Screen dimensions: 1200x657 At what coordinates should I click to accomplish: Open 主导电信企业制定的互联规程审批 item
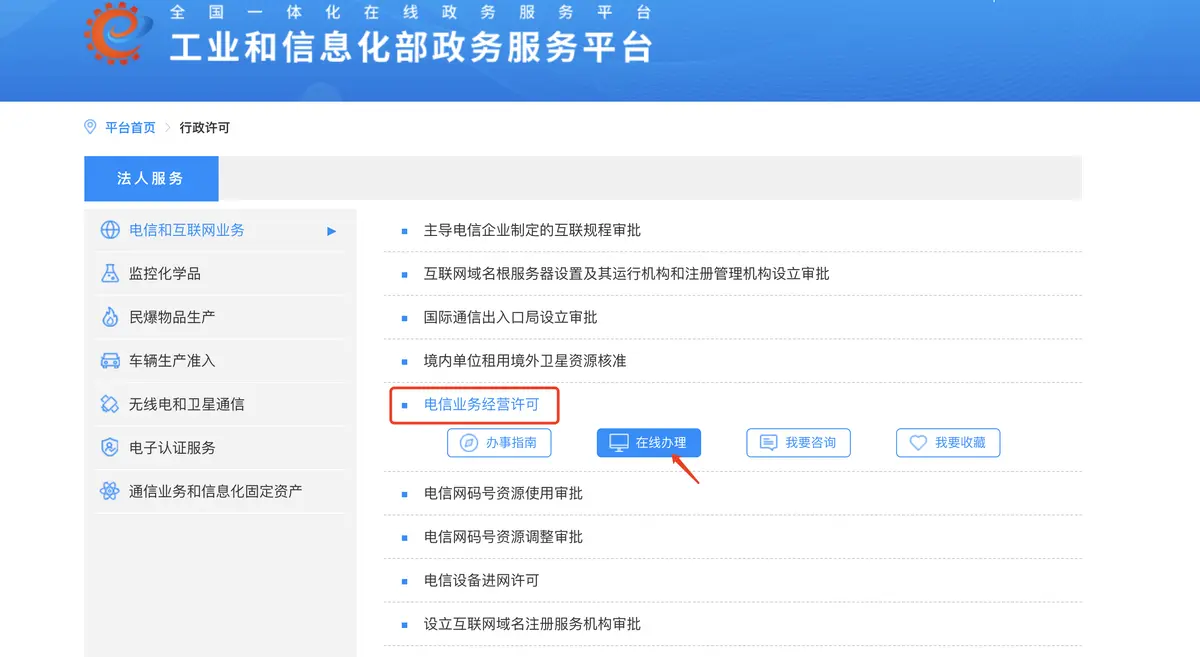point(532,230)
